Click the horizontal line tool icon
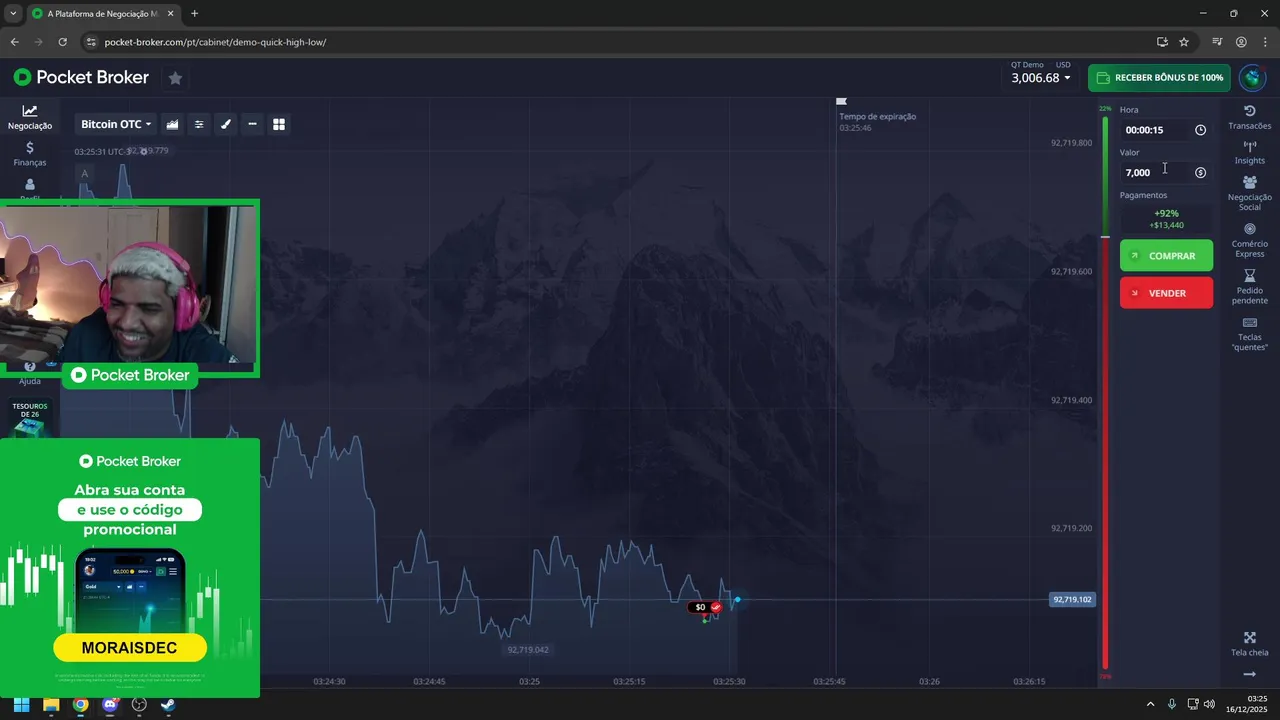This screenshot has height=720, width=1280. tap(252, 124)
